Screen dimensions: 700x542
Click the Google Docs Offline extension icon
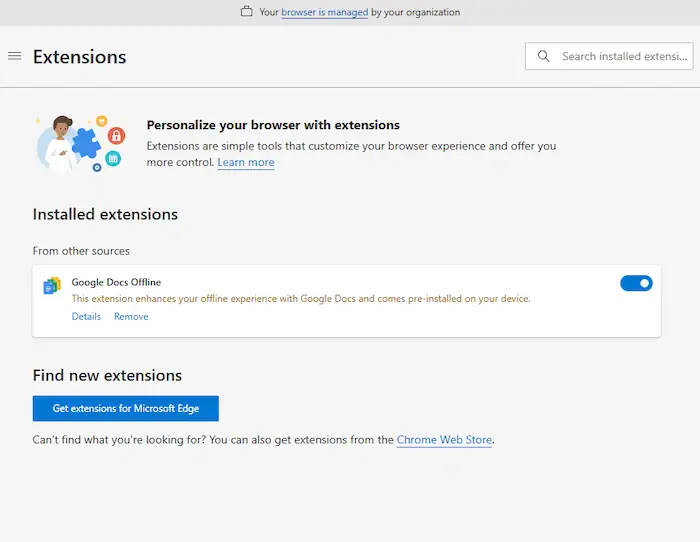tap(52, 286)
